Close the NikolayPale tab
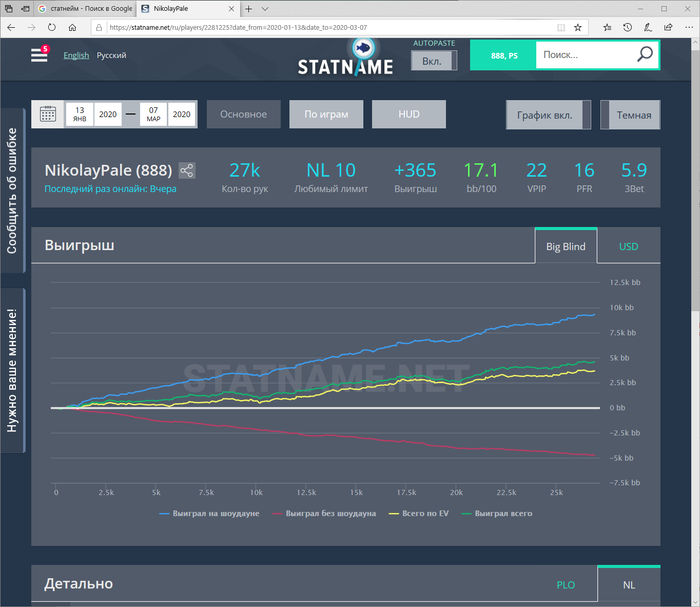Screen dimensions: 700x607 (231, 8)
